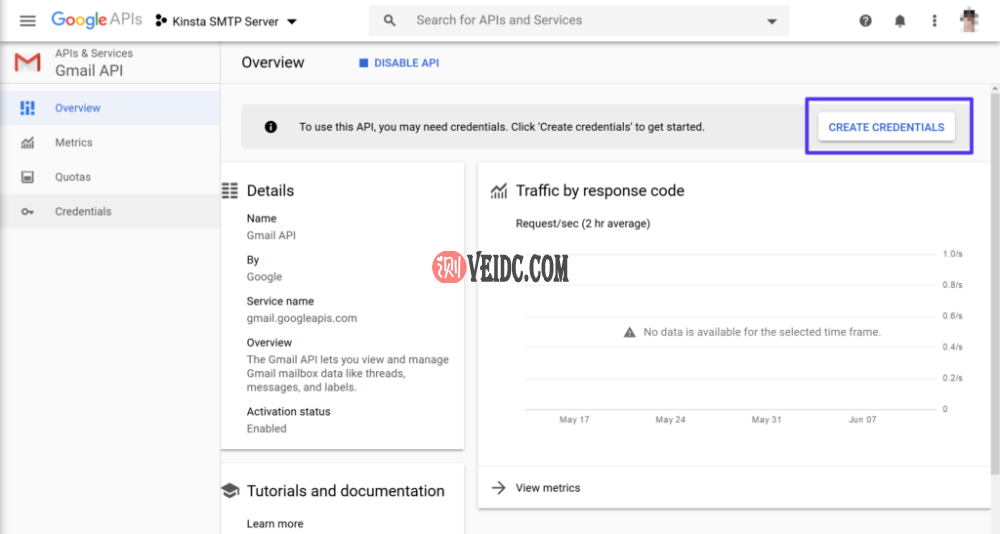Click the arrow icon beside View metrics

(499, 487)
